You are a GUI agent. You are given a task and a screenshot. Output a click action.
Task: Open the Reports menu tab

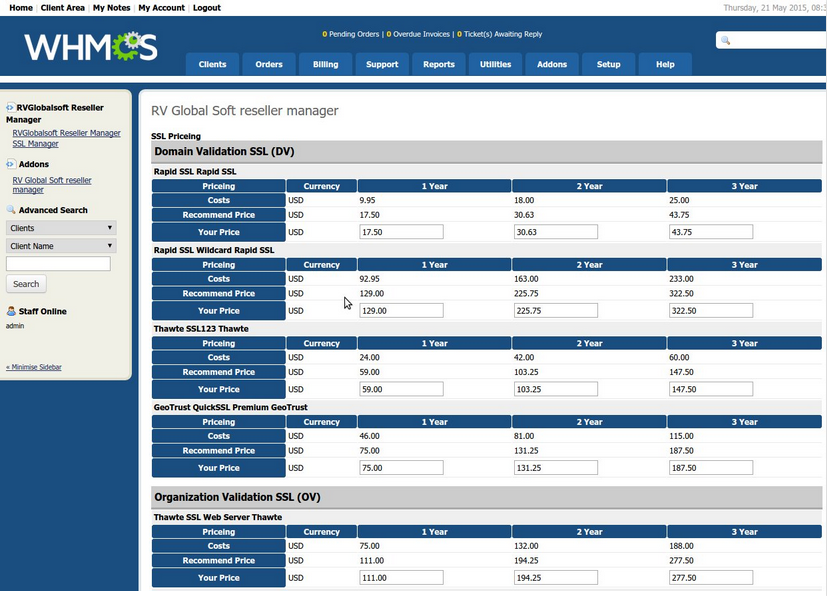click(x=439, y=64)
